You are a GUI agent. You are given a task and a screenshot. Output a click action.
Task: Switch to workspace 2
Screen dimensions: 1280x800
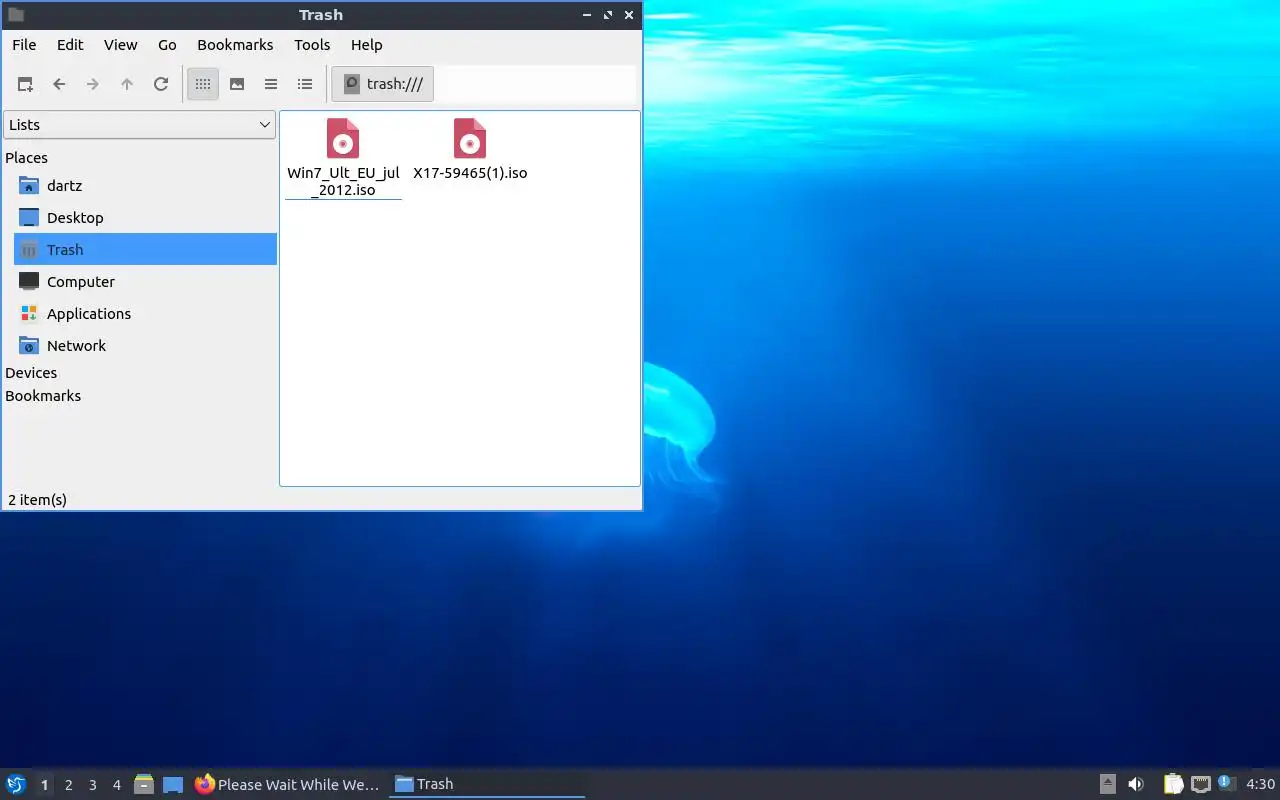coord(68,785)
